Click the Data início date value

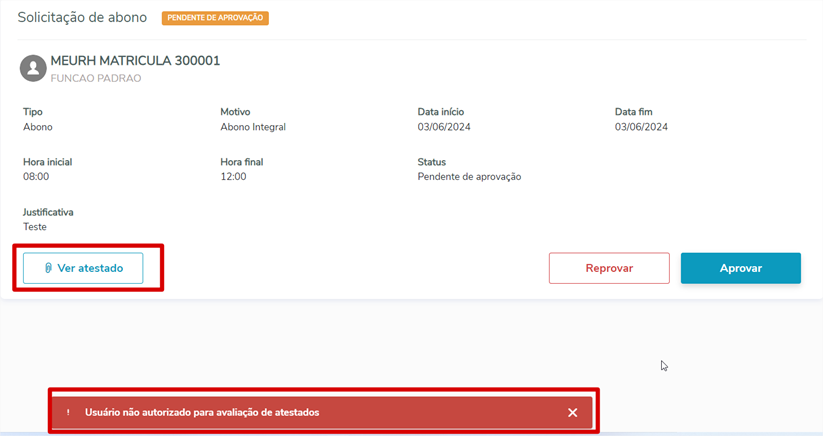444,127
